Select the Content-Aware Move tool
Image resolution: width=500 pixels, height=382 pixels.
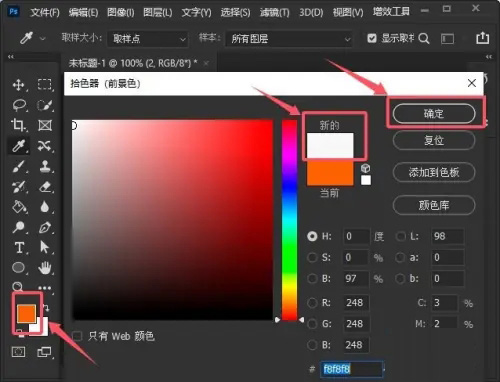[44, 146]
